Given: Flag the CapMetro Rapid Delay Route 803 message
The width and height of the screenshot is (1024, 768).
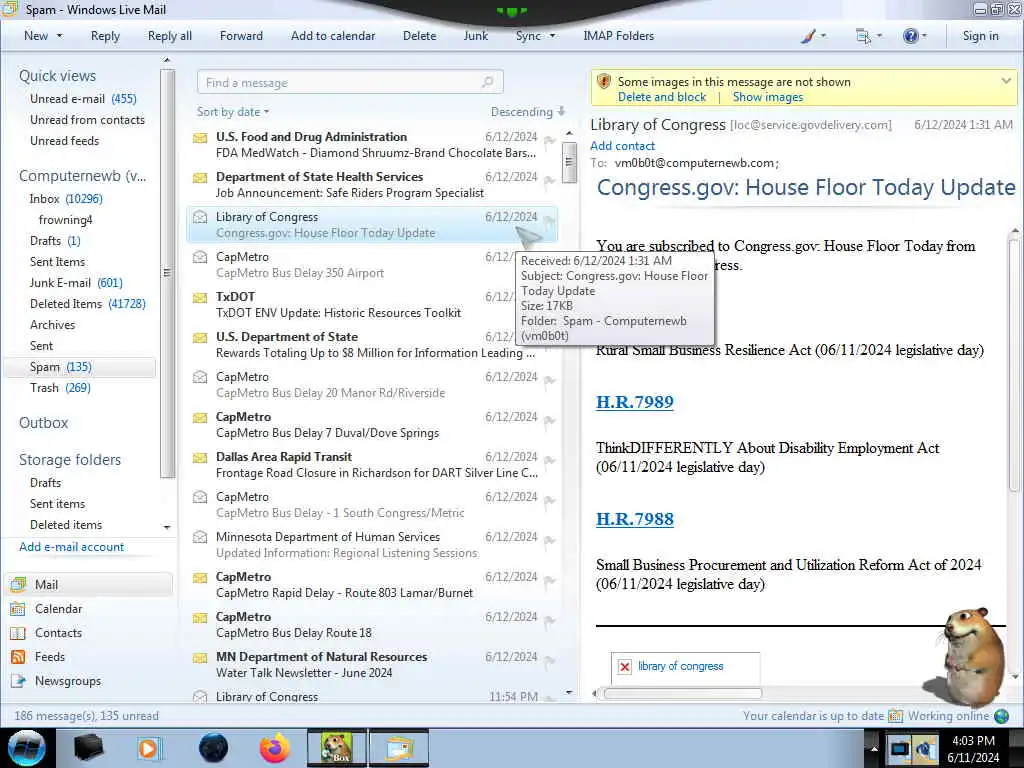Looking at the screenshot, I should point(549,581).
